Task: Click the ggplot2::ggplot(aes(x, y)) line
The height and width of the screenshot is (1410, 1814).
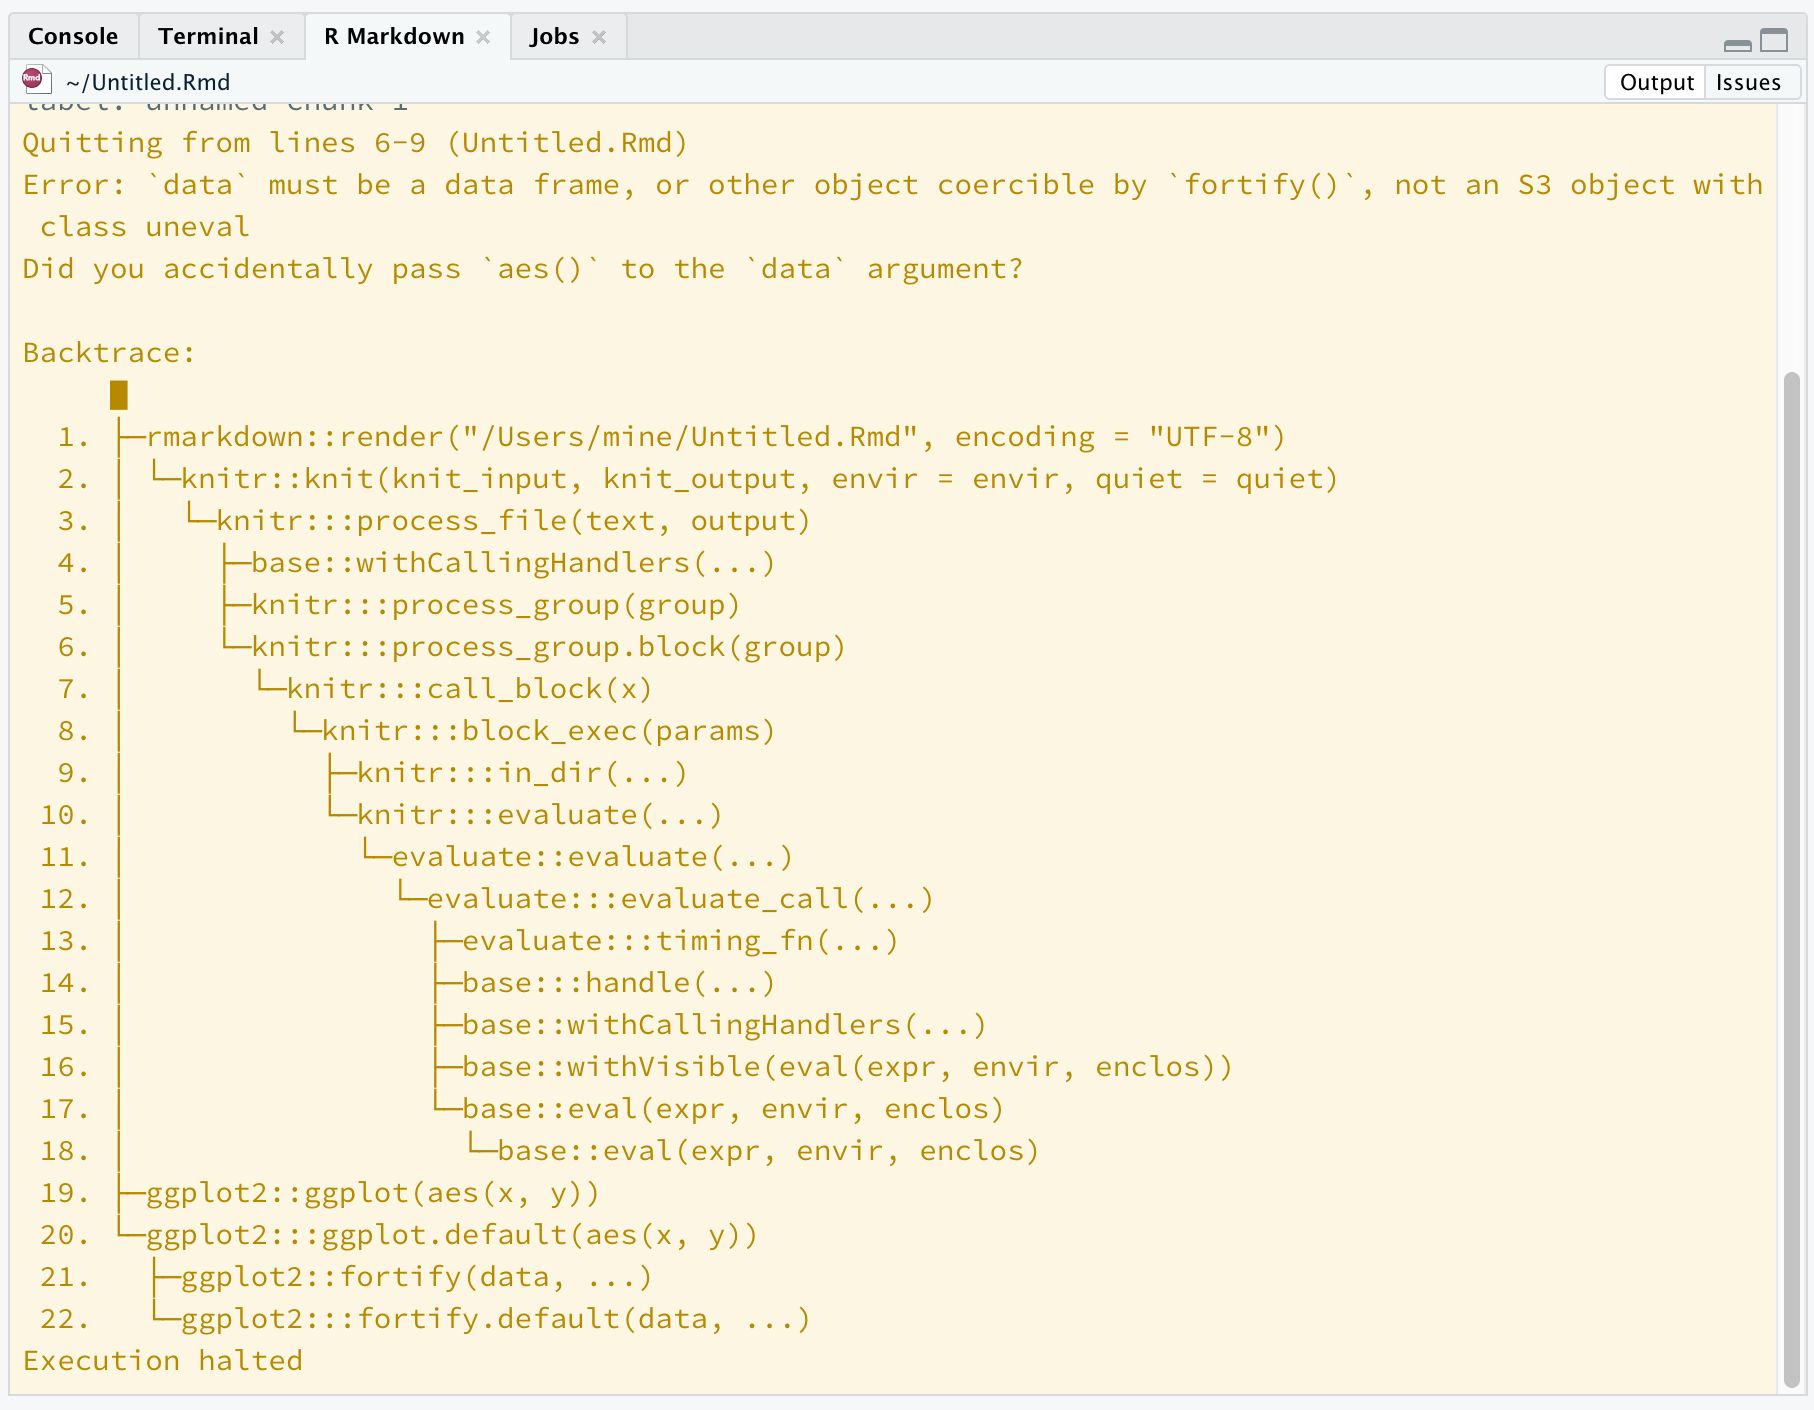Action: click(x=373, y=1193)
